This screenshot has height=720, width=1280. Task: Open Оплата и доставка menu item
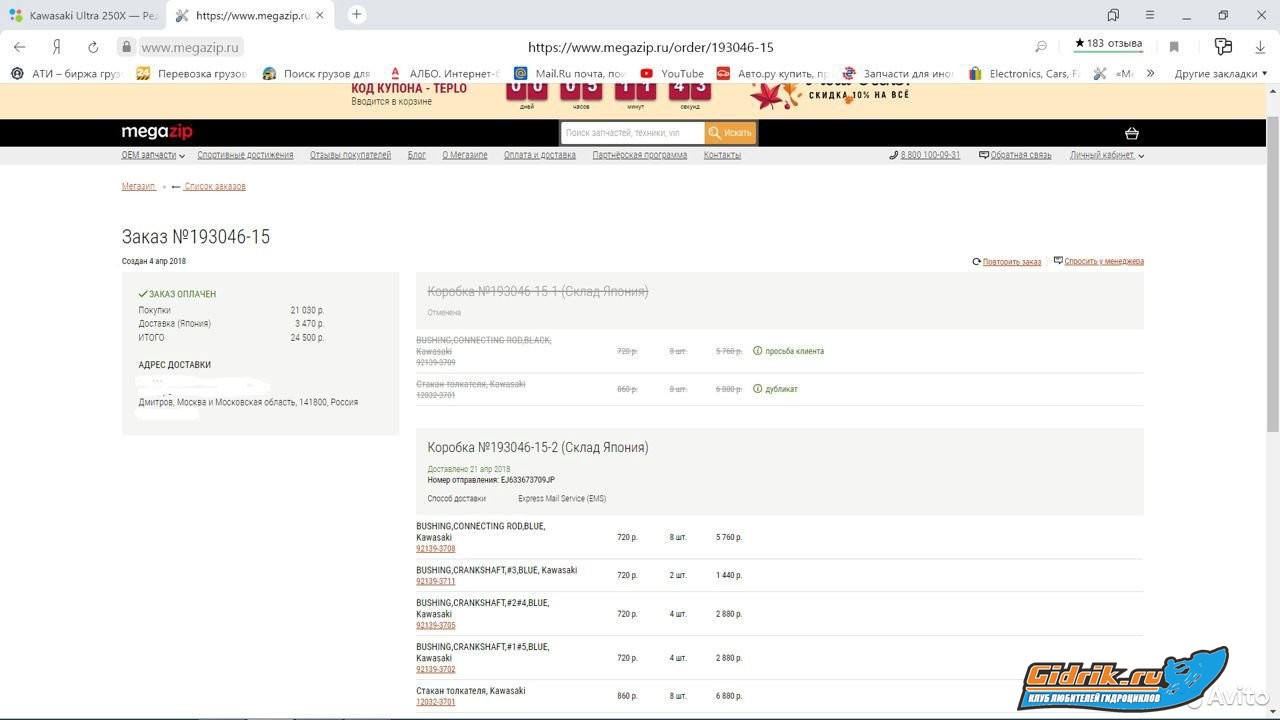coord(539,155)
